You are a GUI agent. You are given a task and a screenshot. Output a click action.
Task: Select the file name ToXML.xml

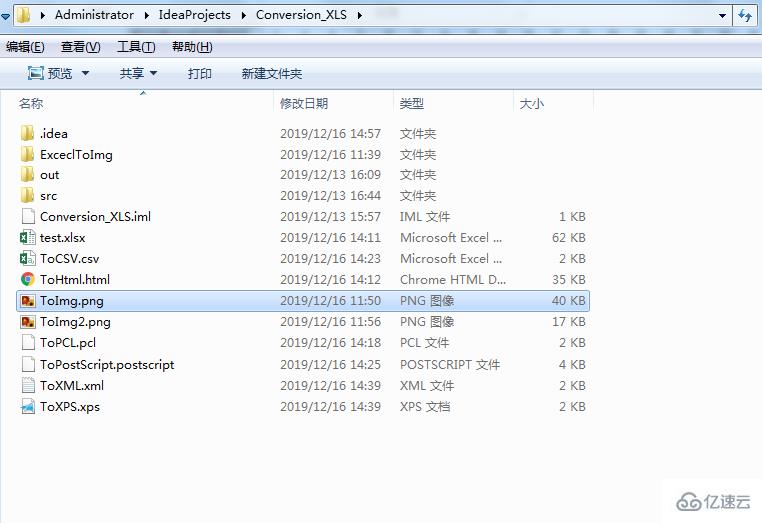pos(72,385)
